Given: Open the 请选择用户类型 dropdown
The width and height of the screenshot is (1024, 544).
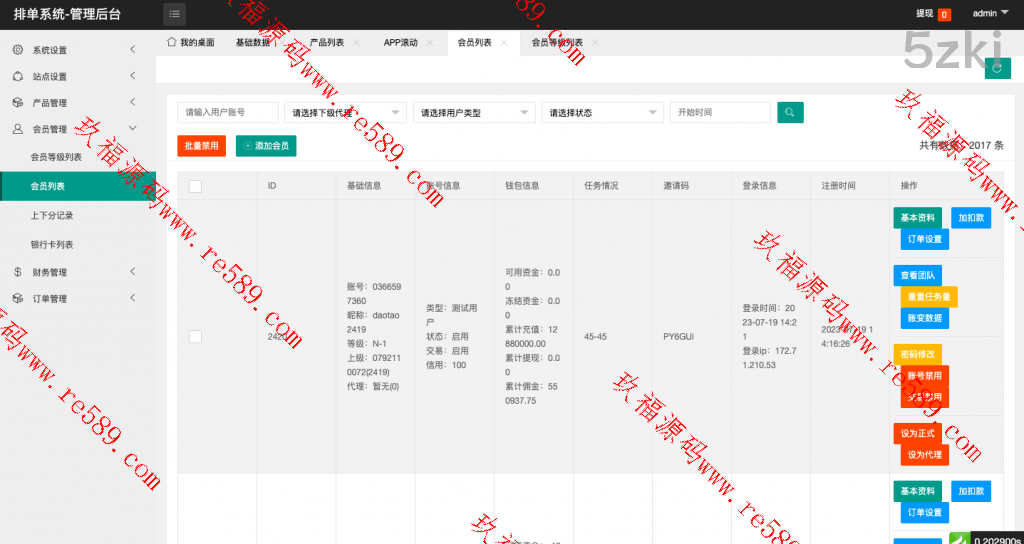Looking at the screenshot, I should [x=474, y=113].
